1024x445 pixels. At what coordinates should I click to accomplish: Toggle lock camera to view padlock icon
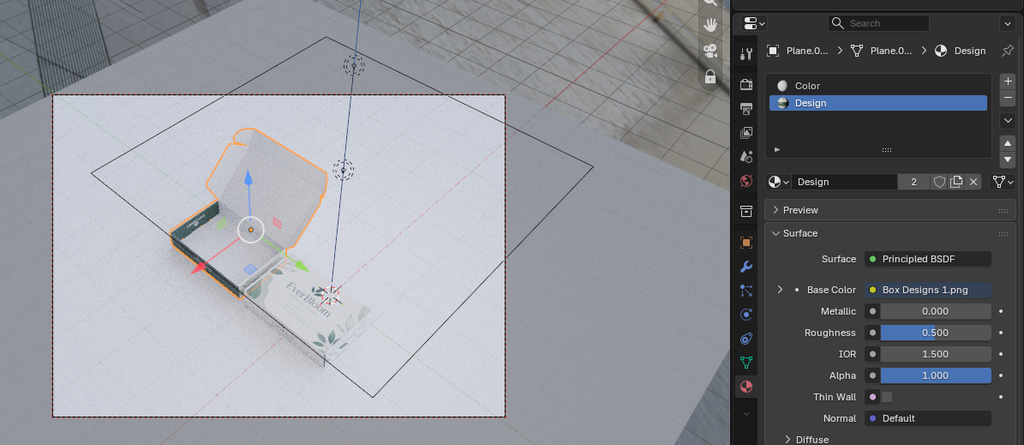coord(711,77)
